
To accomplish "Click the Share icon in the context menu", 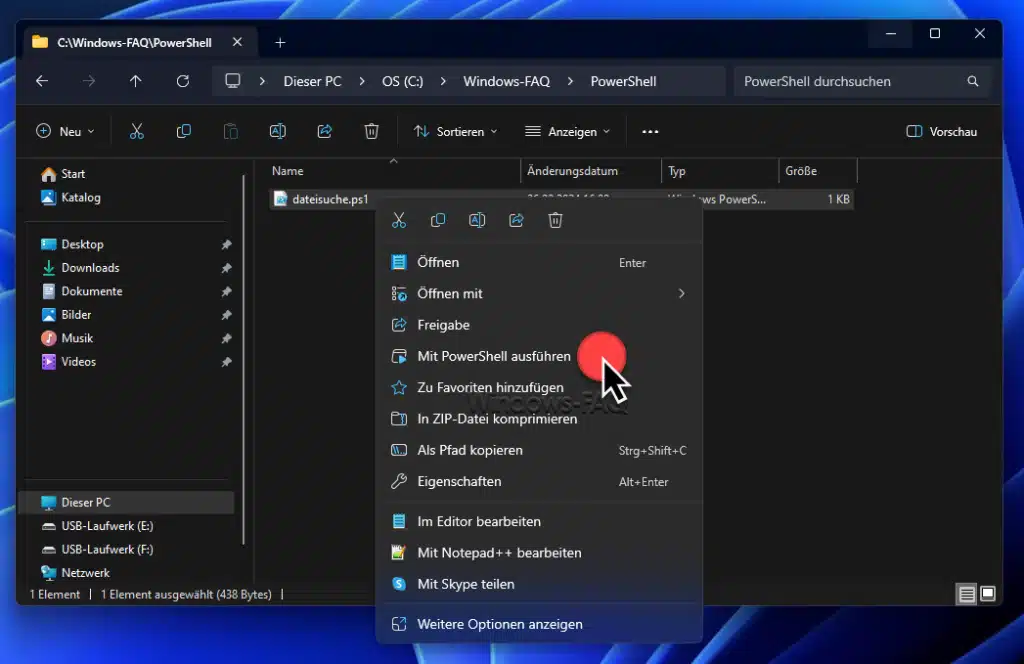I will point(517,221).
